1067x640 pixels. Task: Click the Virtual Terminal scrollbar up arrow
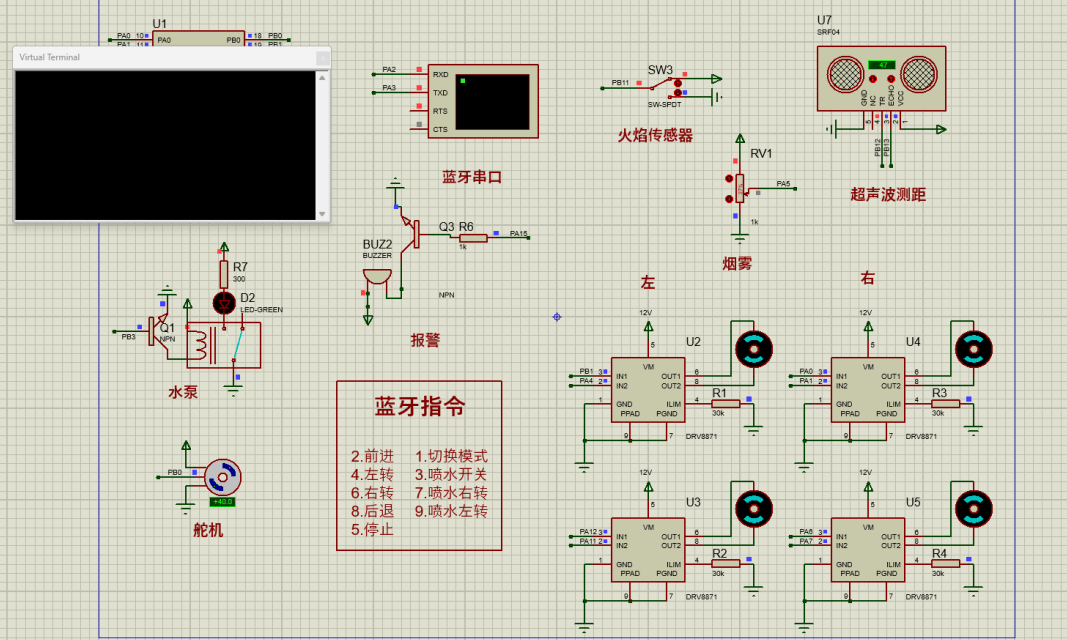322,79
